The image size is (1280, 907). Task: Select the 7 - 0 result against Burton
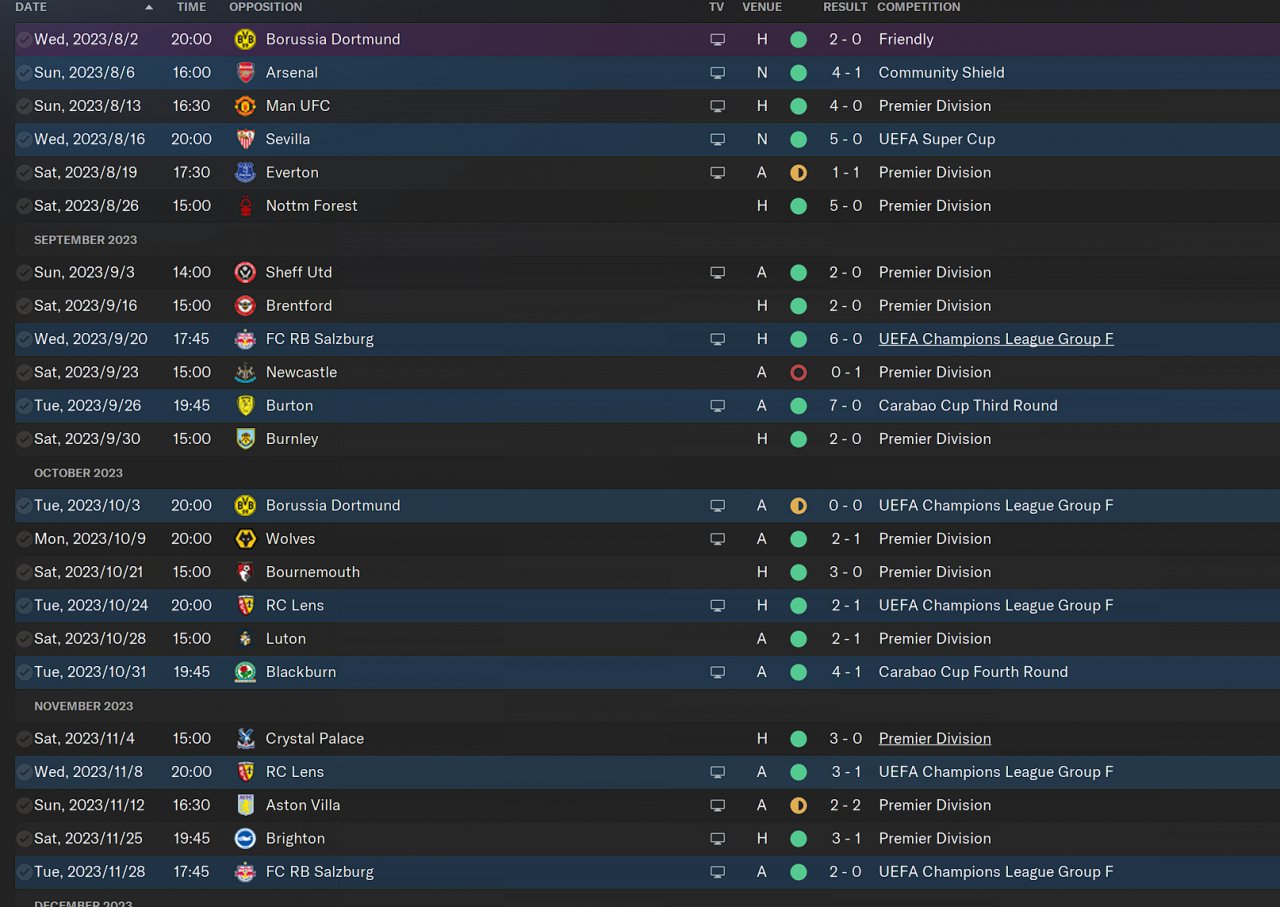[x=845, y=405]
